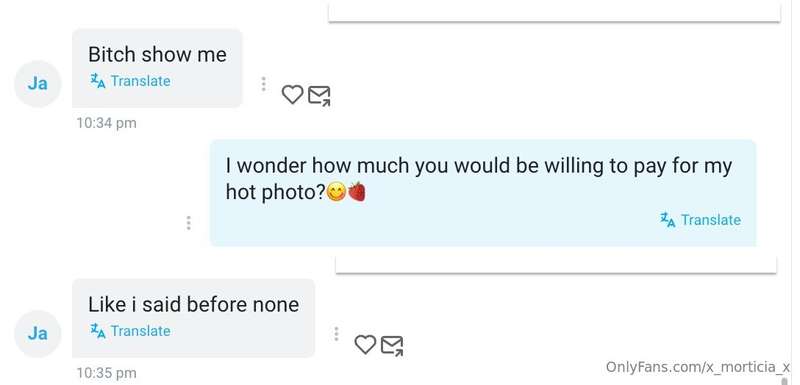Translate the "Like i said before none" message
This screenshot has width=800, height=385.
coord(131,331)
